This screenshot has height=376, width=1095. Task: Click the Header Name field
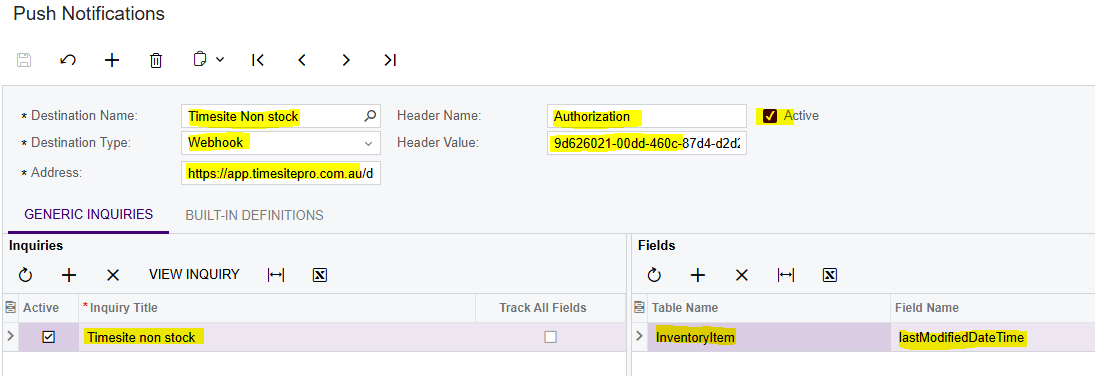(647, 116)
